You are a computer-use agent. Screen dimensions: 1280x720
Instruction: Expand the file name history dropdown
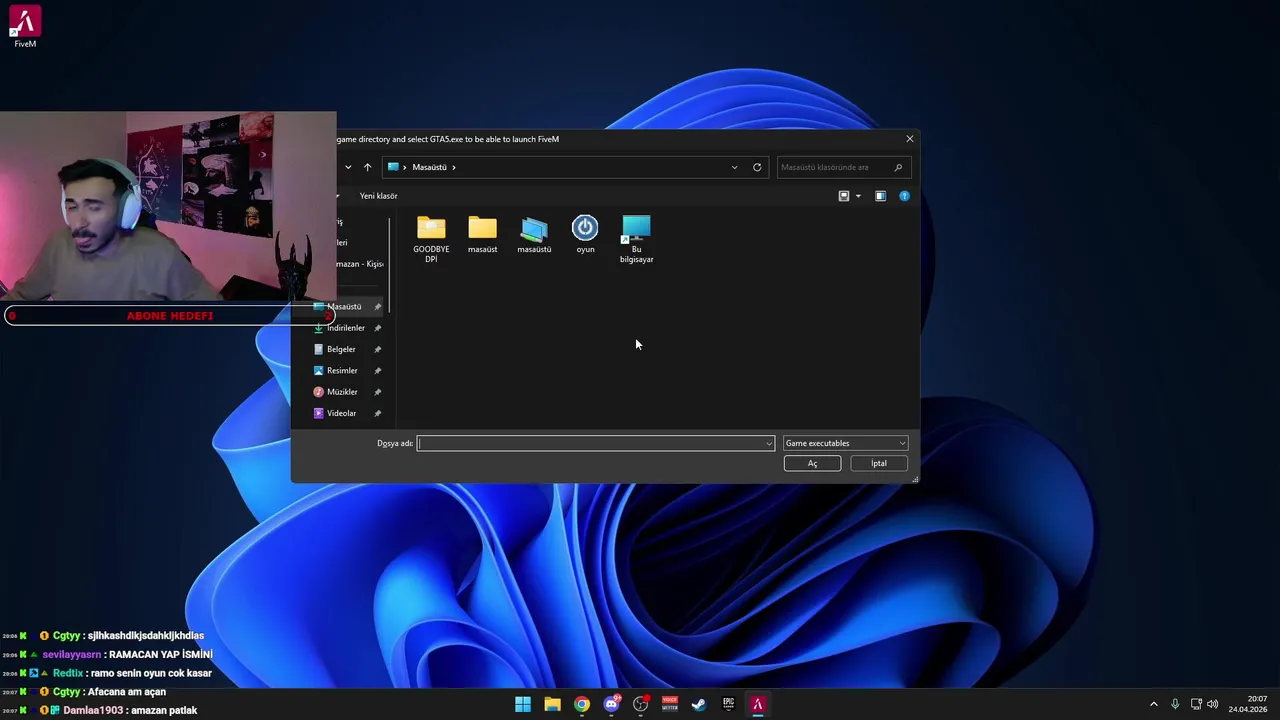[769, 443]
